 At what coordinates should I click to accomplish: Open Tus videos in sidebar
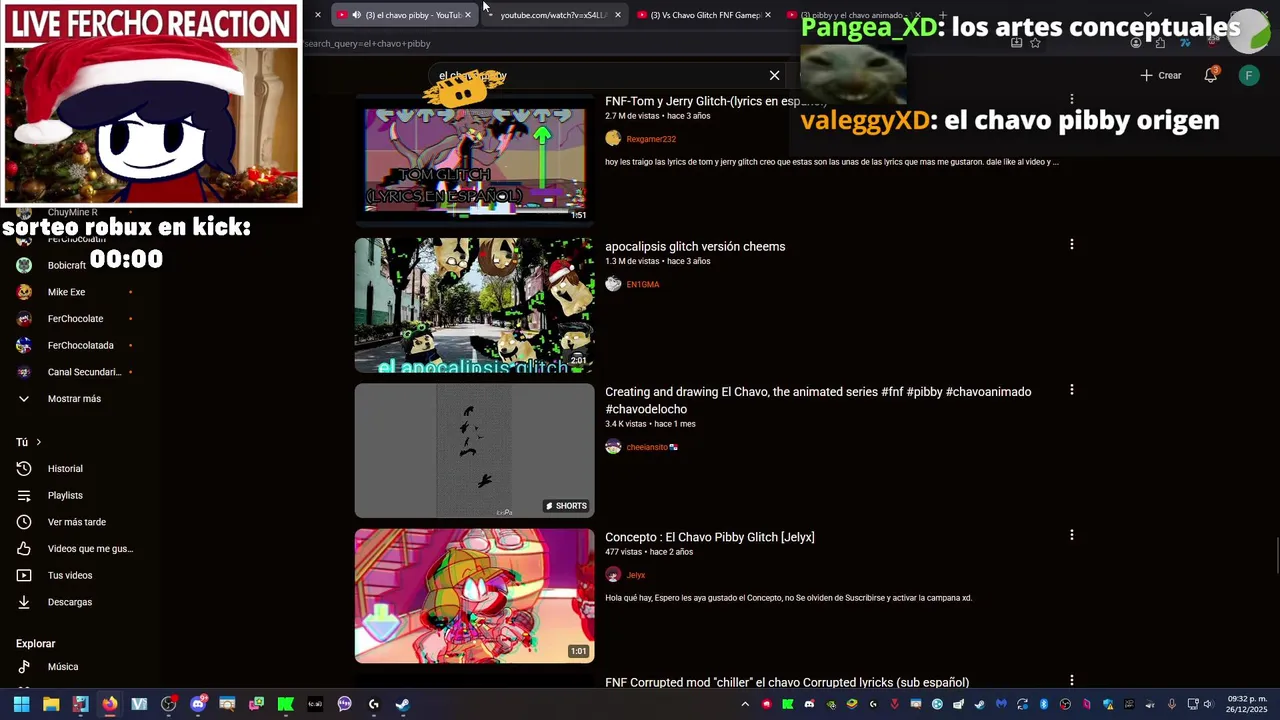[x=70, y=575]
